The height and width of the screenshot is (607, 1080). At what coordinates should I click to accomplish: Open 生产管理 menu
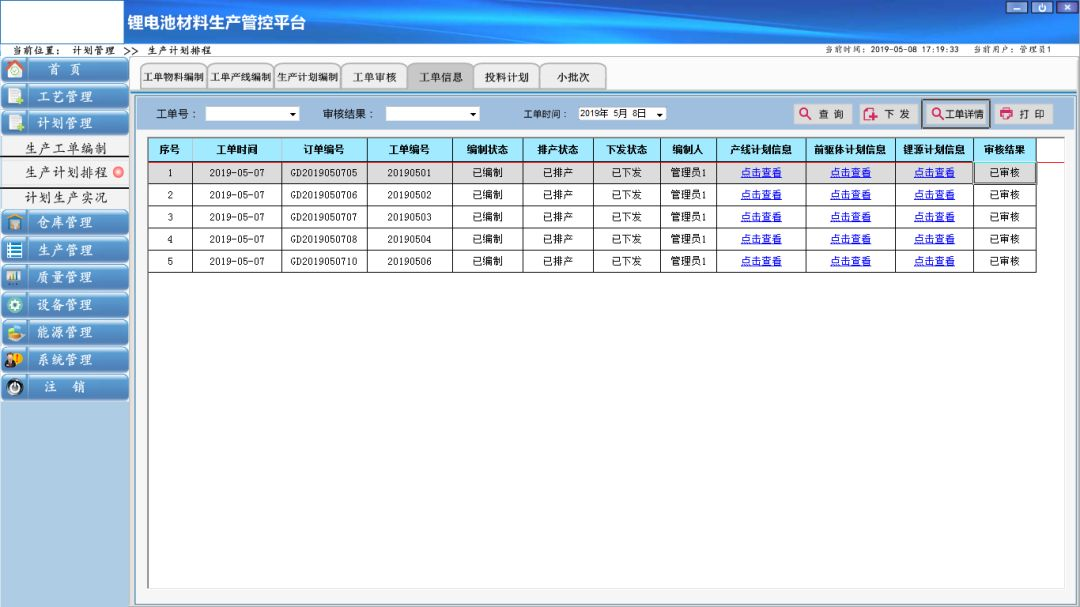65,250
